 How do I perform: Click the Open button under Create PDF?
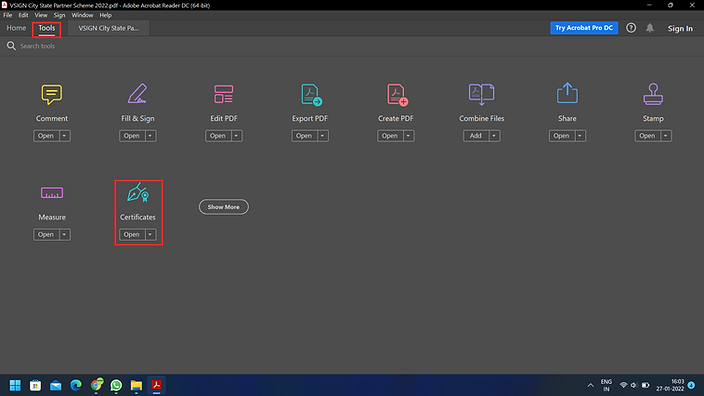coord(390,136)
